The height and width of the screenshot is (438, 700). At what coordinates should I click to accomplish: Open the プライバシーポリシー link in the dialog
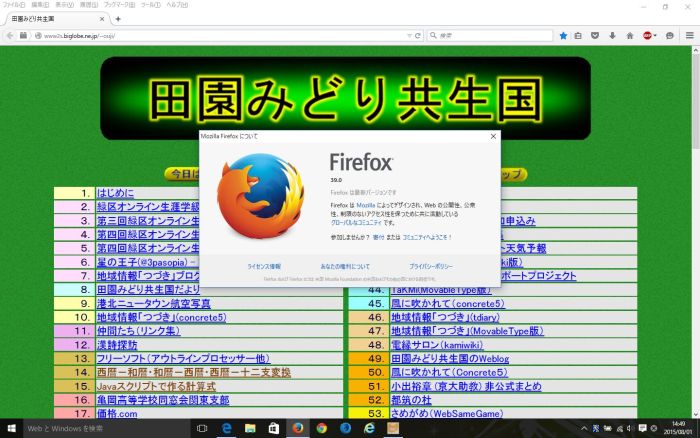(431, 267)
